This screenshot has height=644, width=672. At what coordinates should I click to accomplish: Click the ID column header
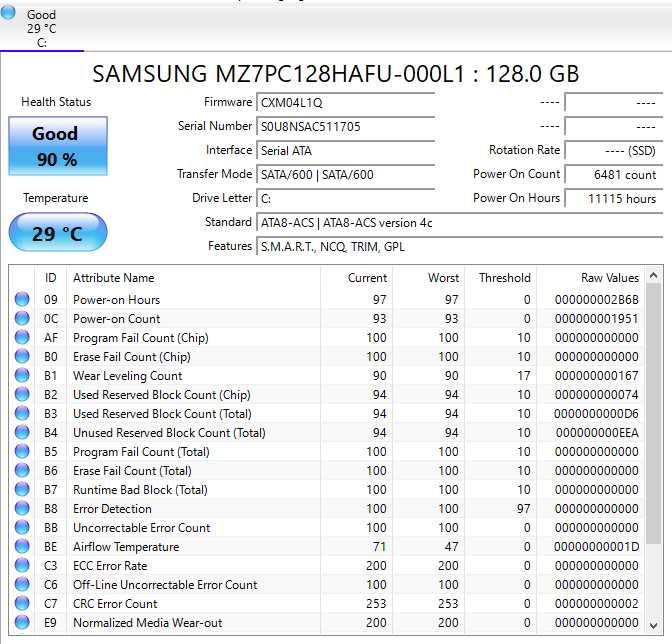click(51, 278)
